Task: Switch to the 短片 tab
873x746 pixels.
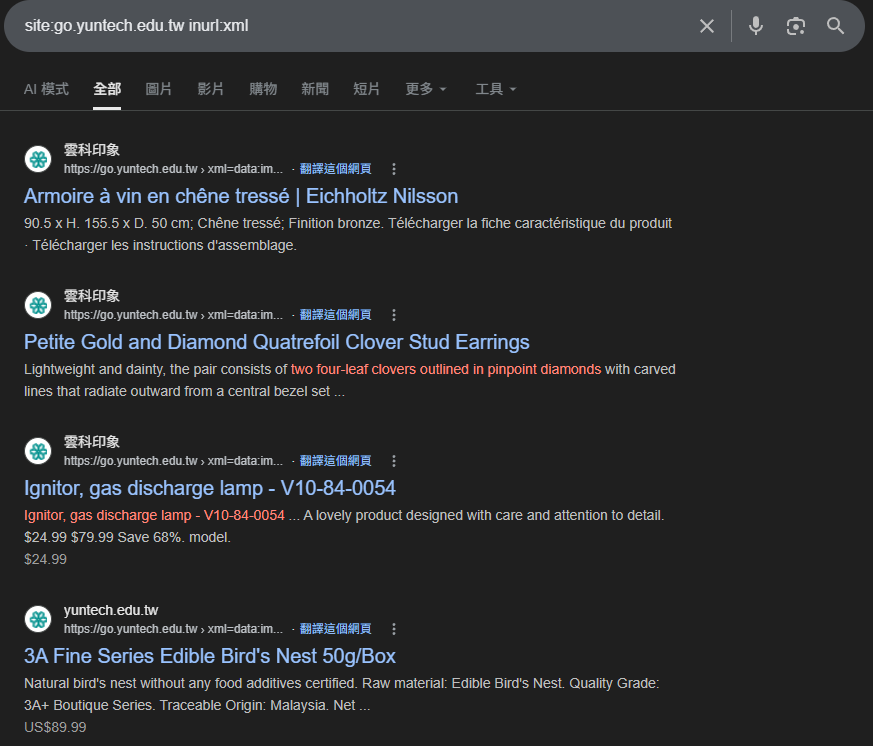Action: 366,89
